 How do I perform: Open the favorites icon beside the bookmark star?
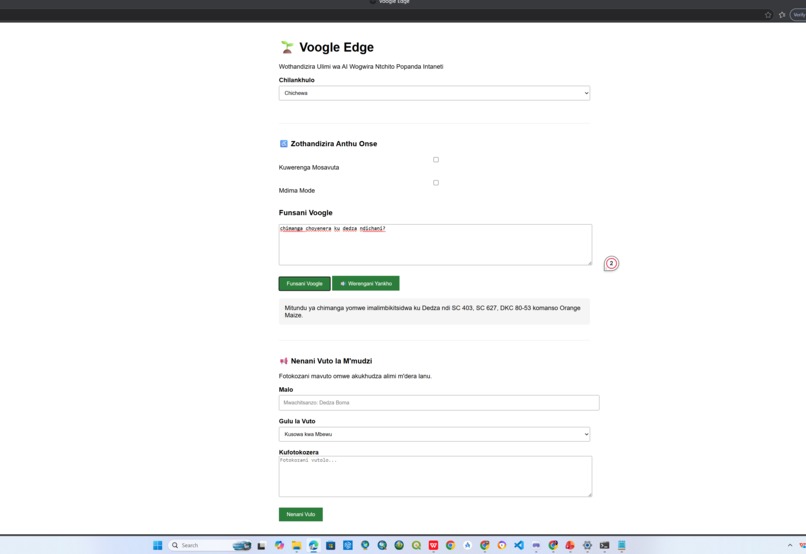coord(782,15)
